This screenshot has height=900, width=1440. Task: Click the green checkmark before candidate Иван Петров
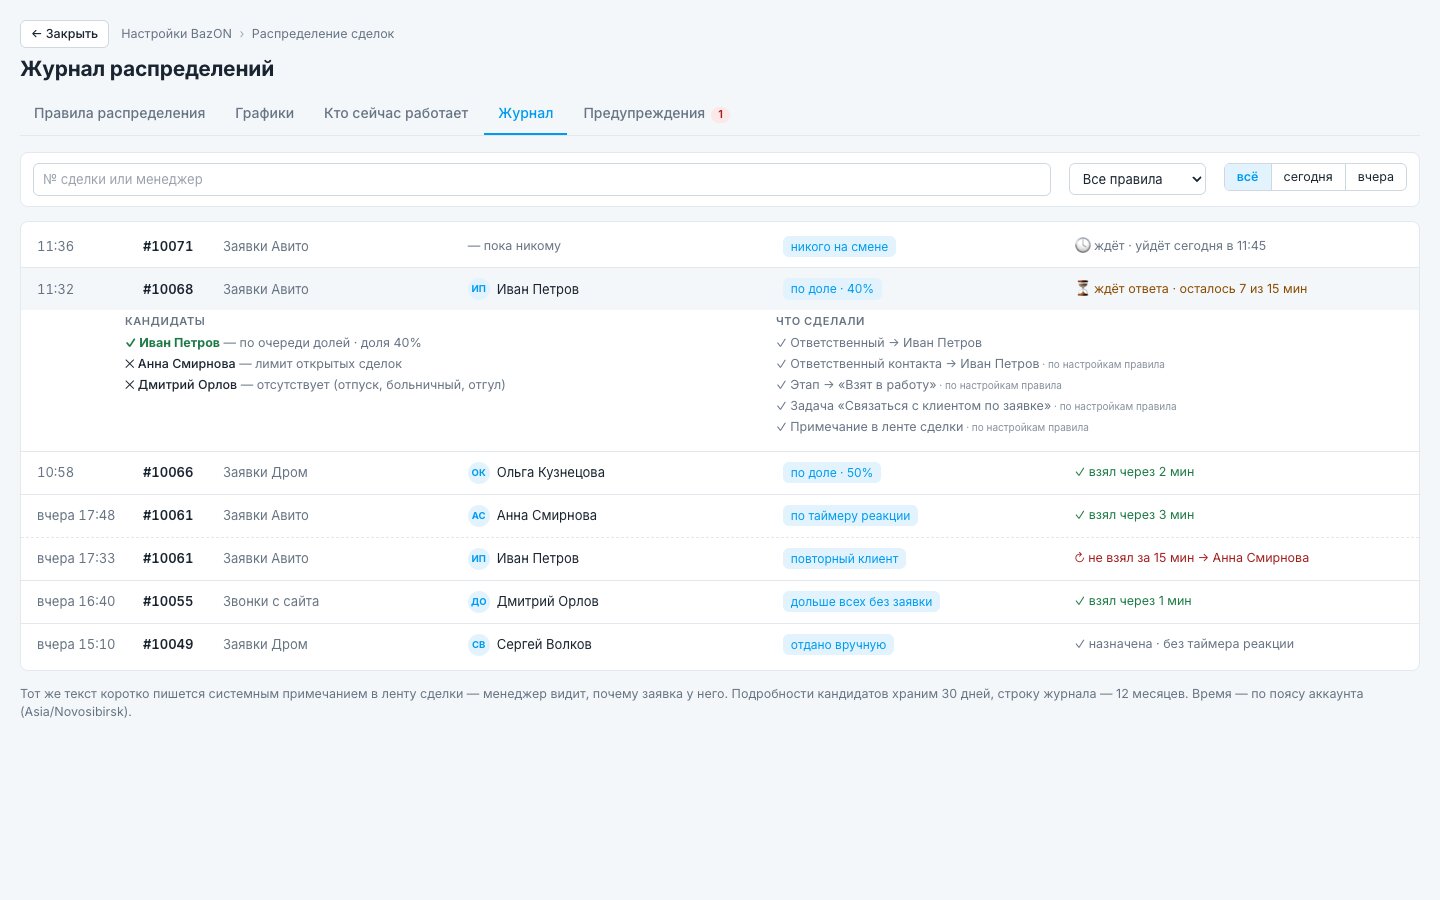tap(130, 343)
